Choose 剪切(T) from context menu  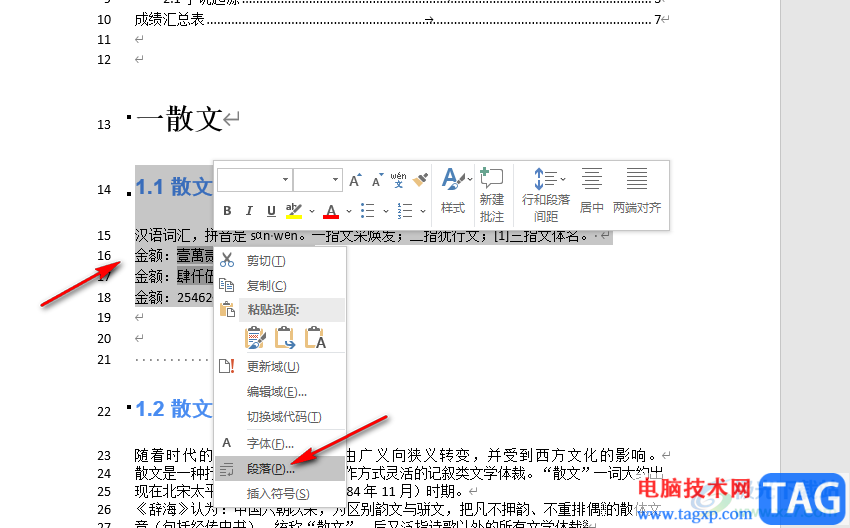point(280,261)
